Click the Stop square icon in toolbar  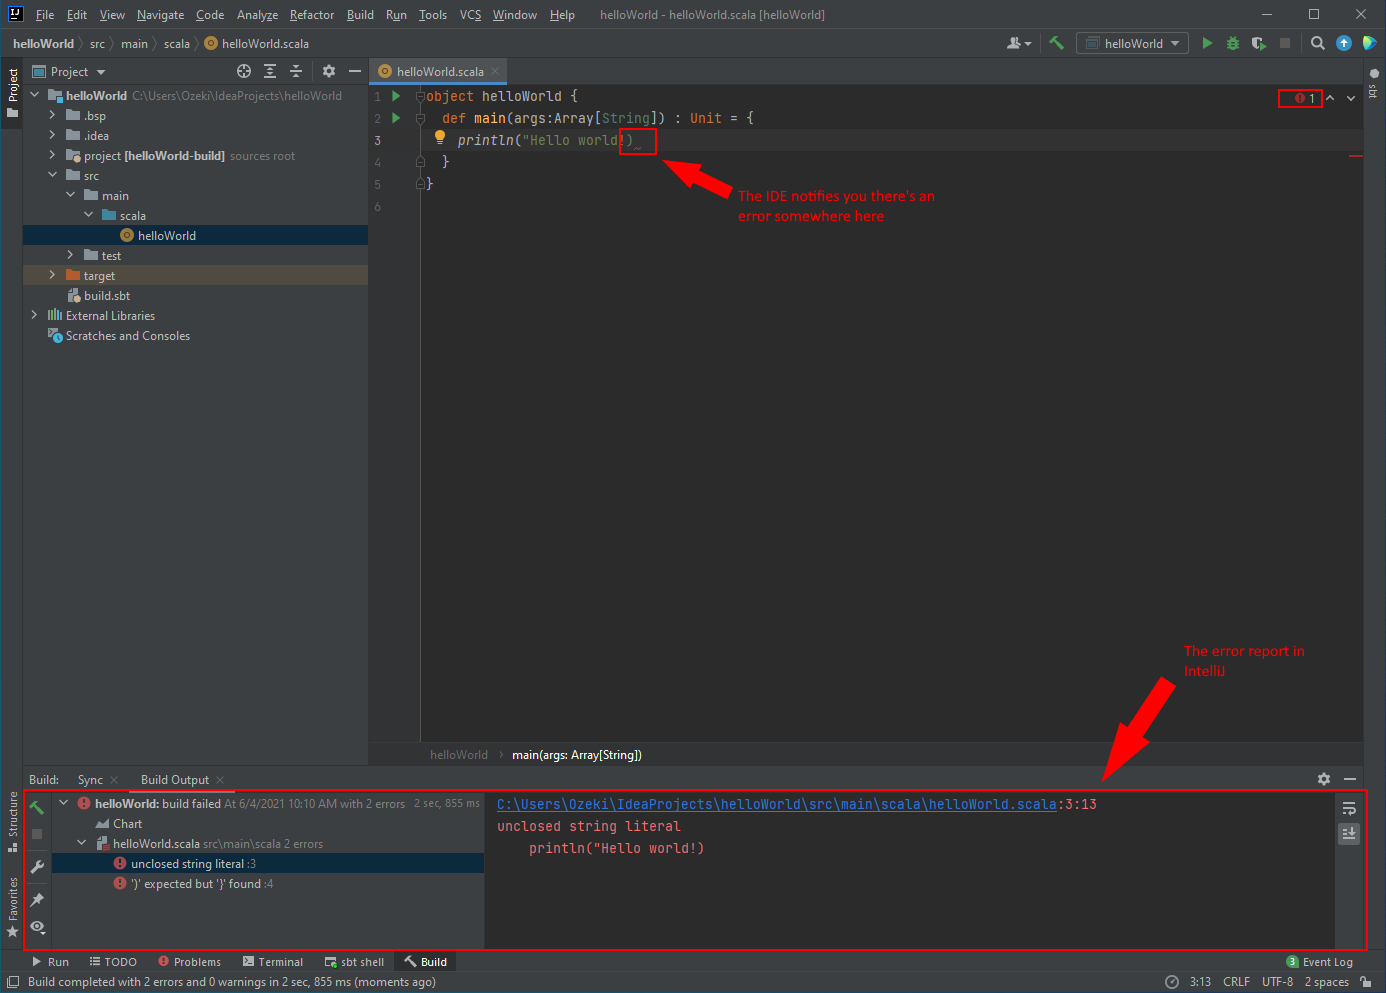tap(1285, 43)
